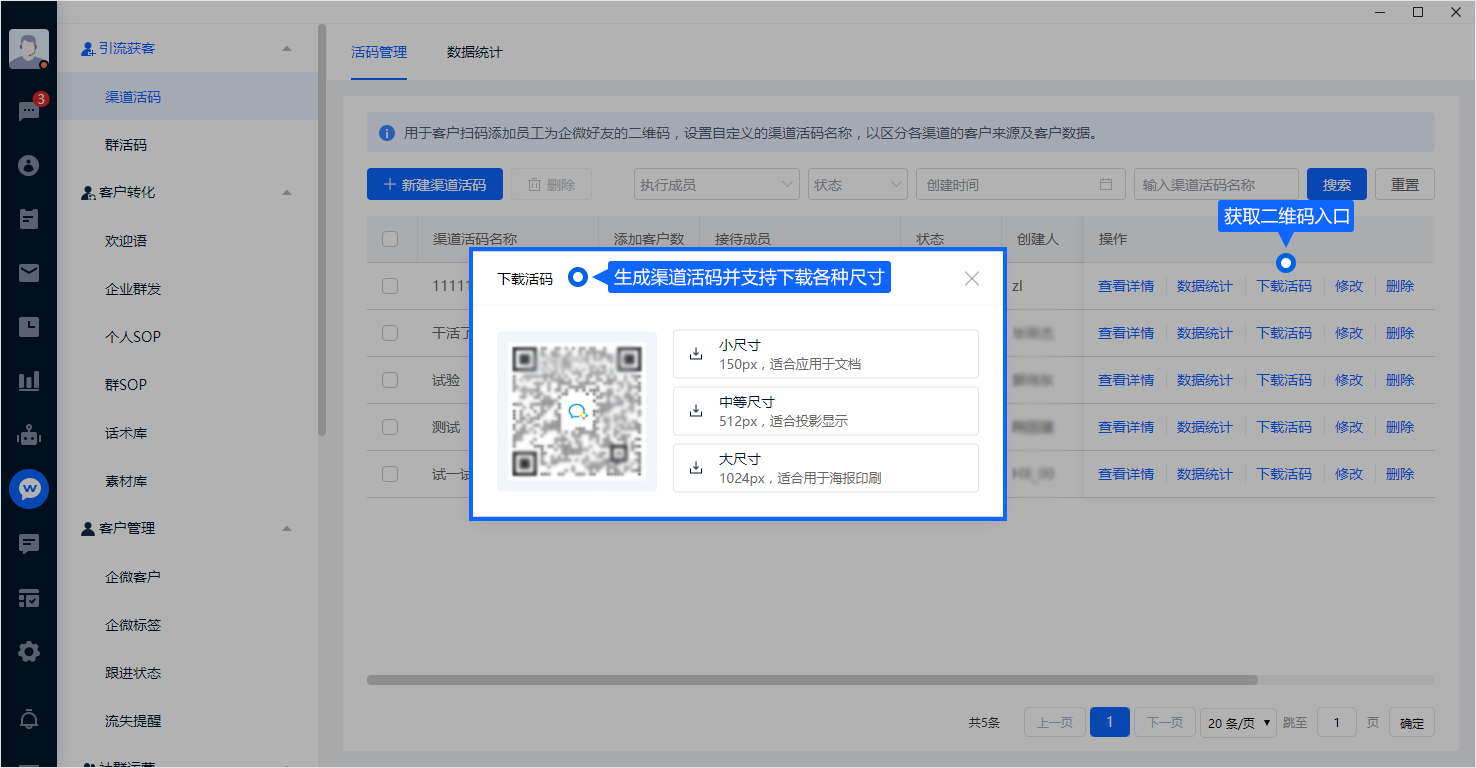This screenshot has width=1476, height=768.
Task: Click the robot icon in left sidebar
Action: tap(28, 435)
